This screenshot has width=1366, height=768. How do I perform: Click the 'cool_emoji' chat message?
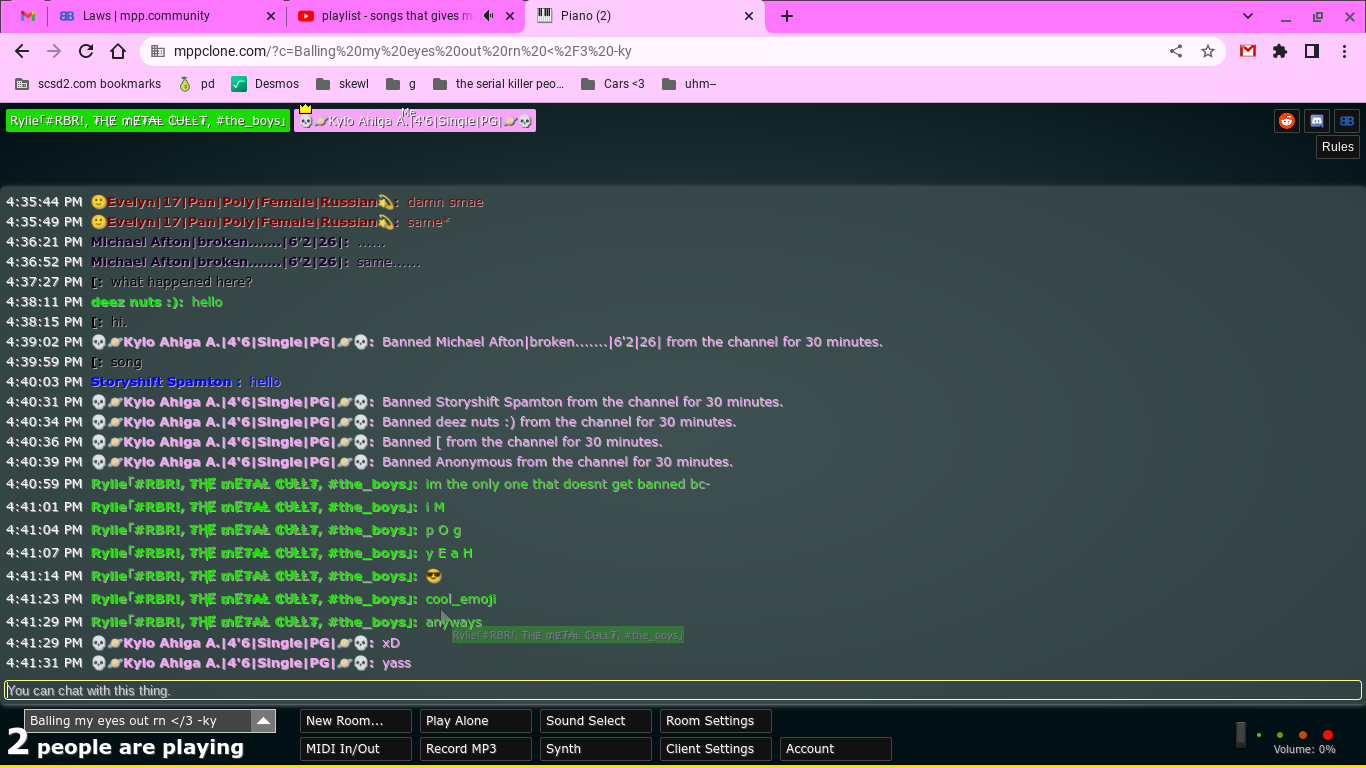pos(461,599)
